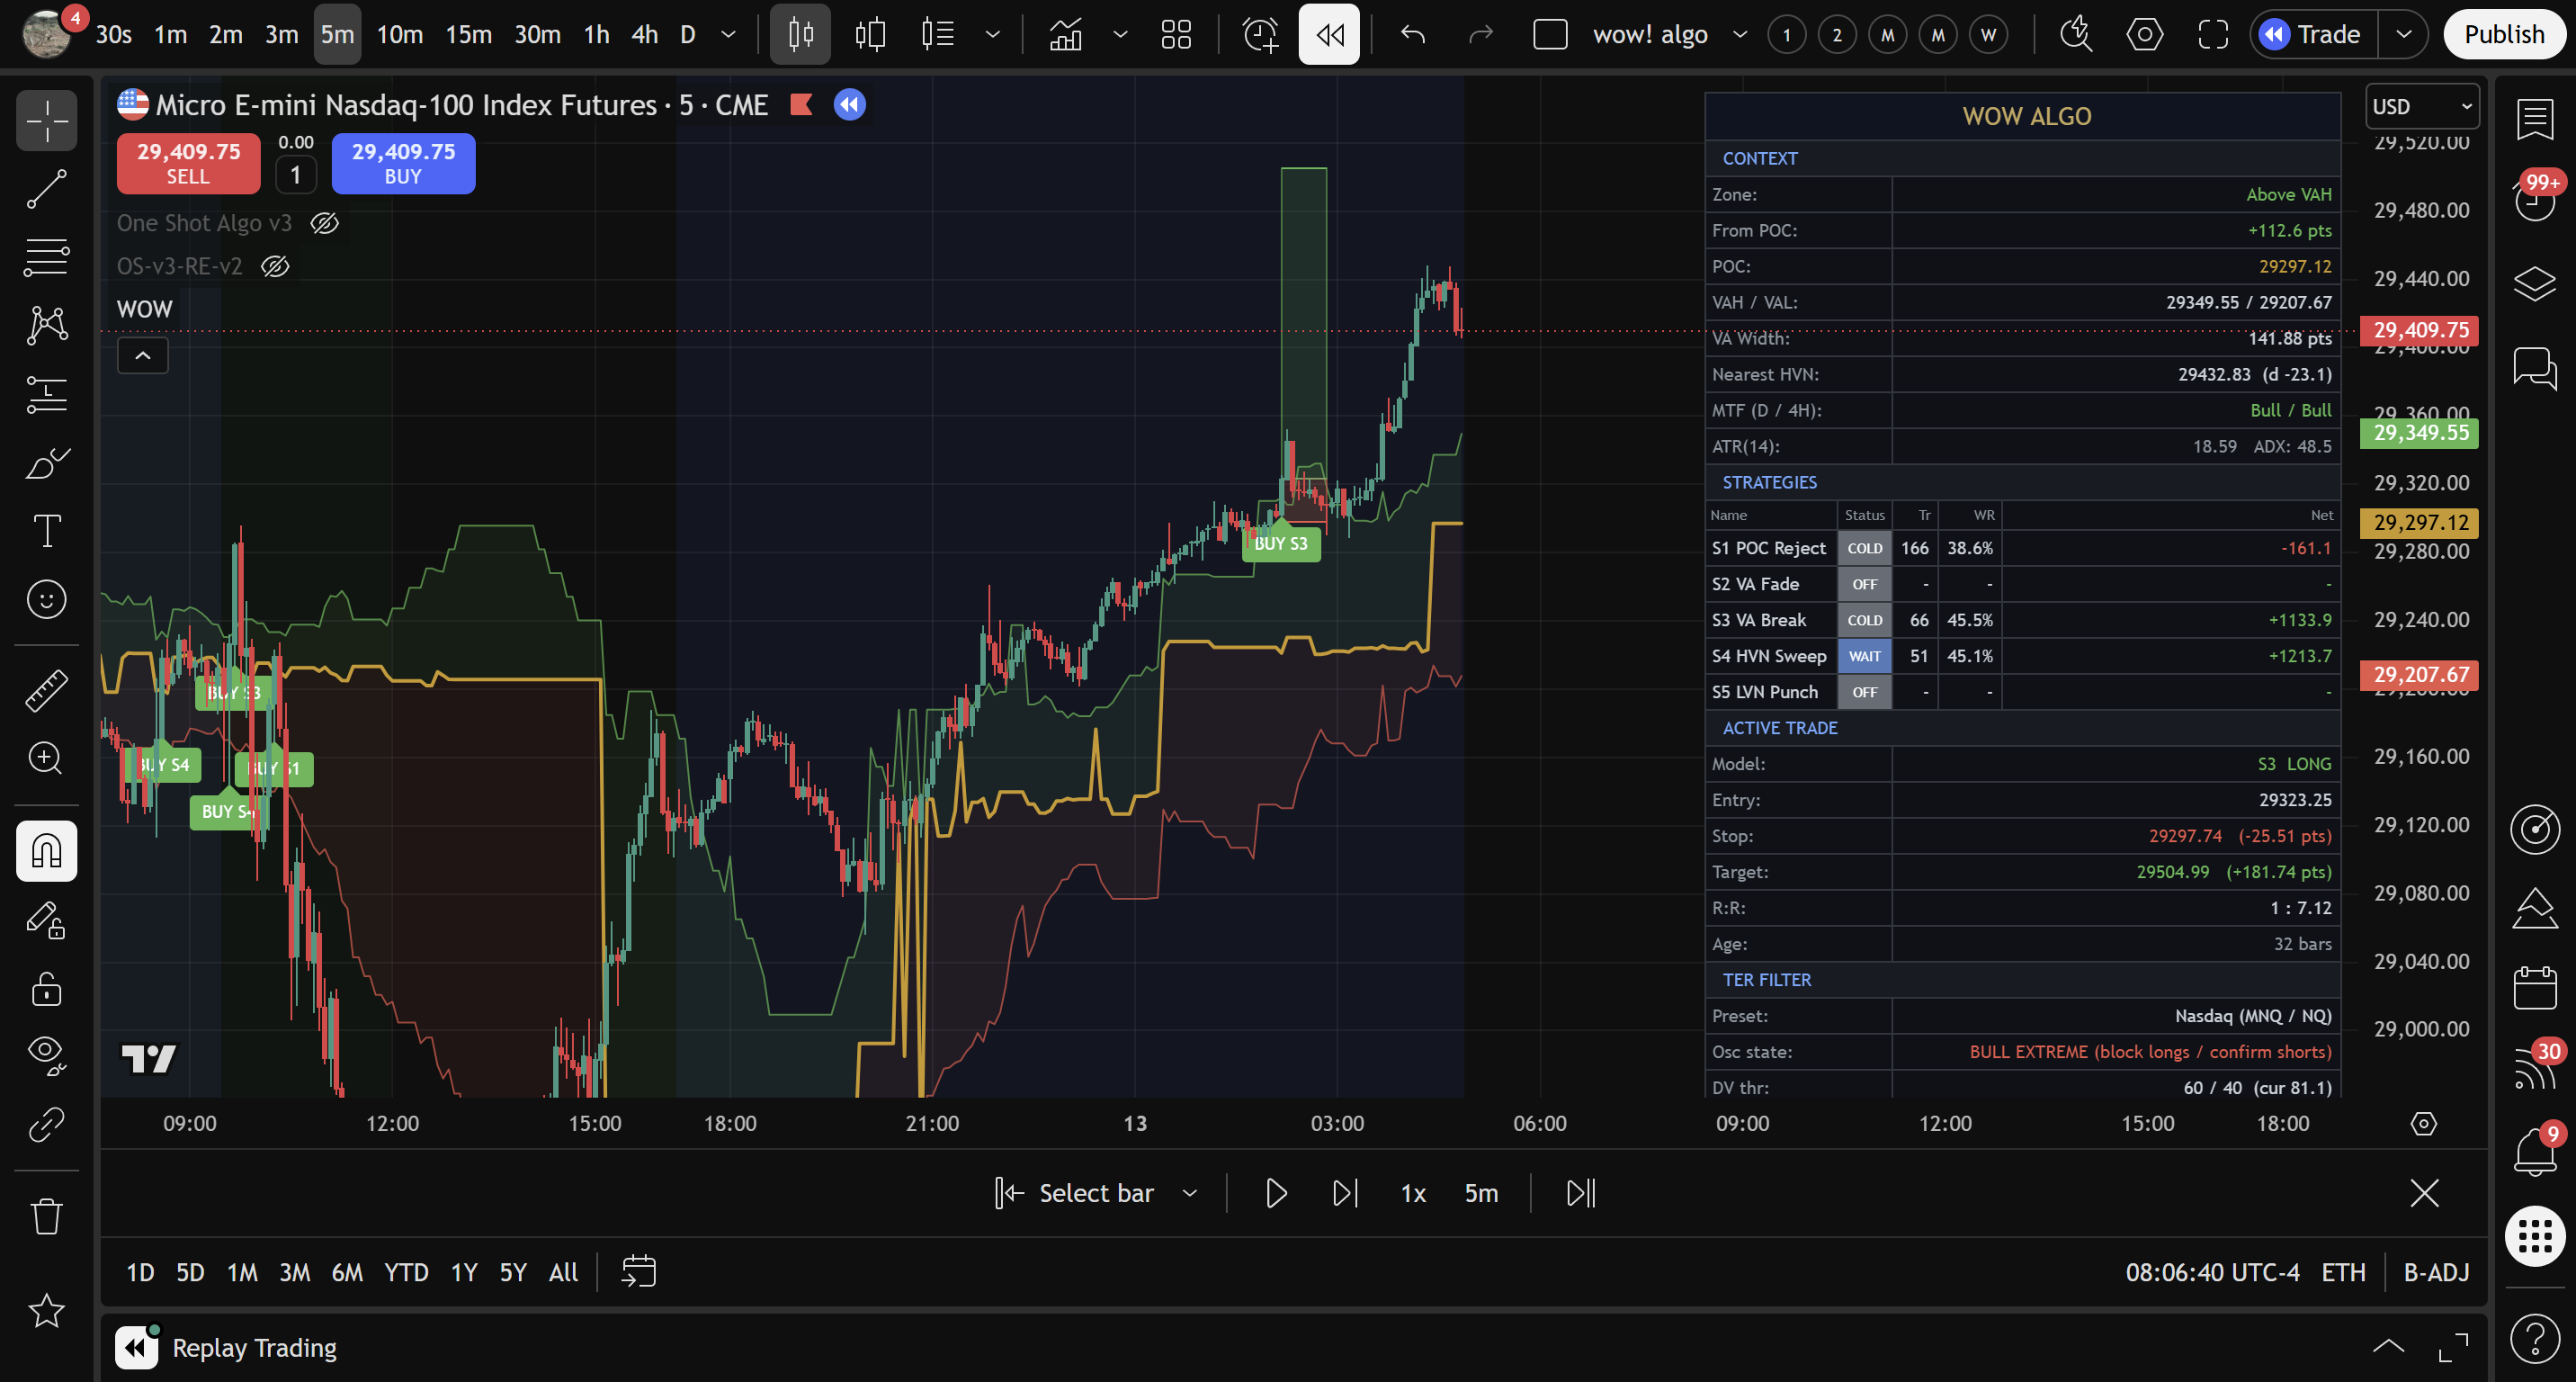Open the emoji and icons tool
Image resolution: width=2576 pixels, height=1382 pixels.
tap(46, 599)
